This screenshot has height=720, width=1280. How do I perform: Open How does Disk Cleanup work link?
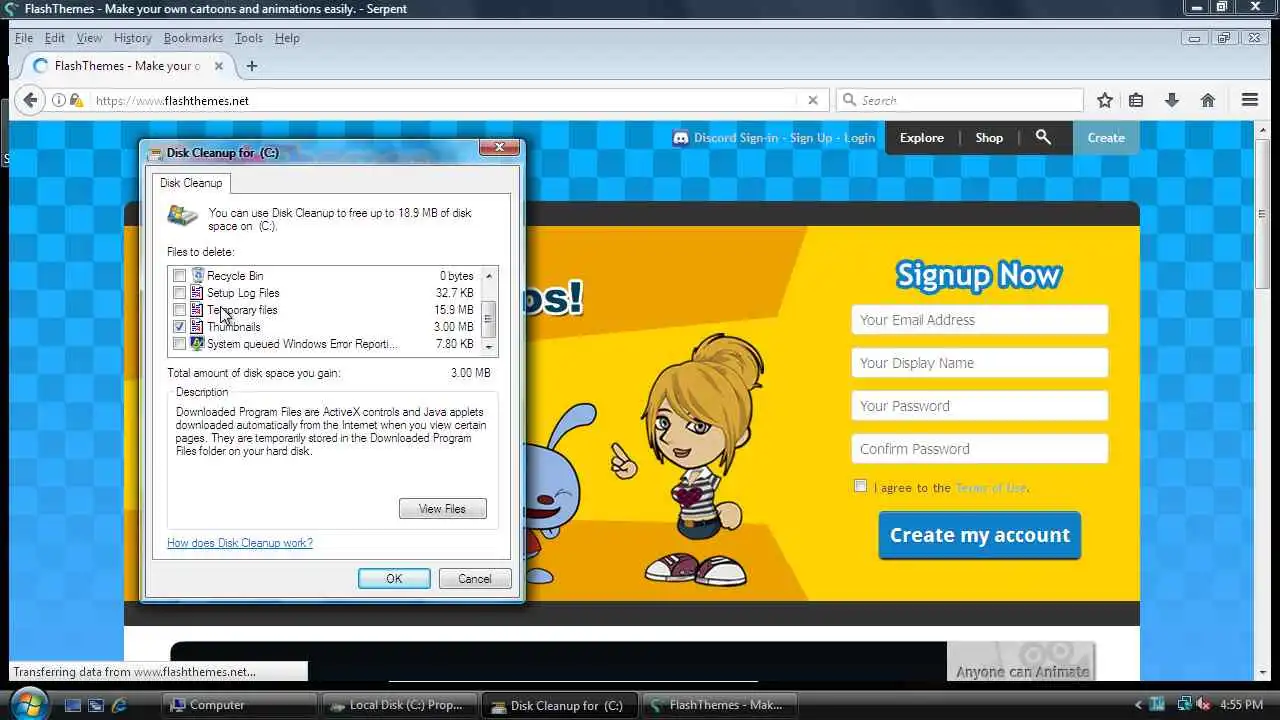pyautogui.click(x=240, y=543)
